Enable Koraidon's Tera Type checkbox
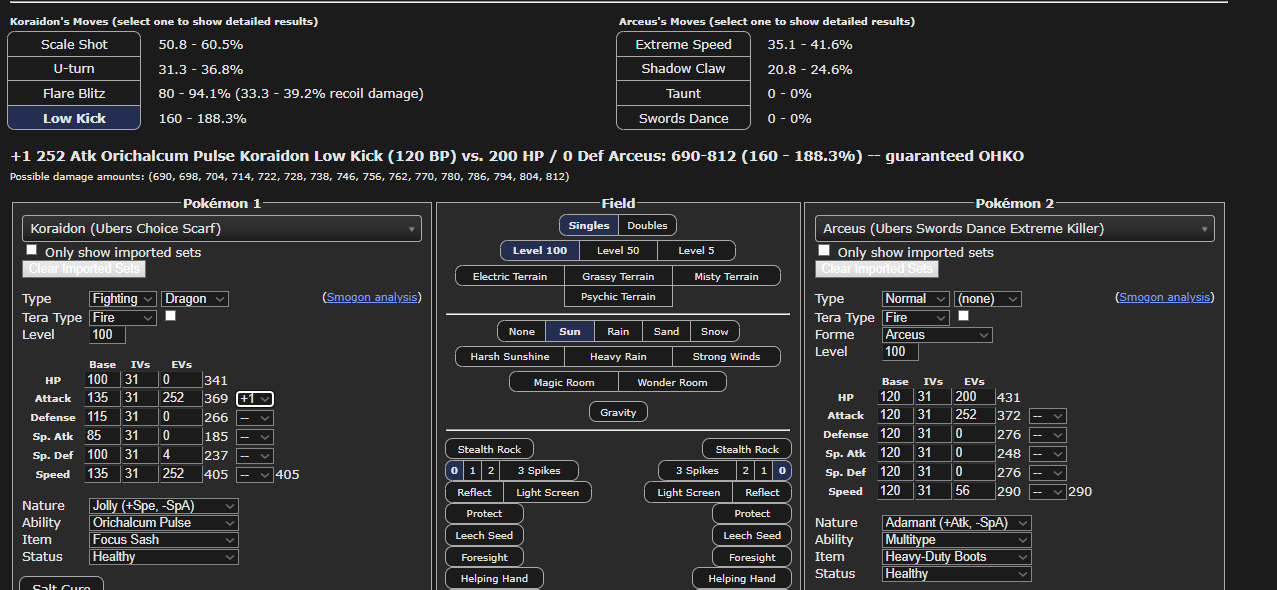The image size is (1277, 590). tap(170, 316)
